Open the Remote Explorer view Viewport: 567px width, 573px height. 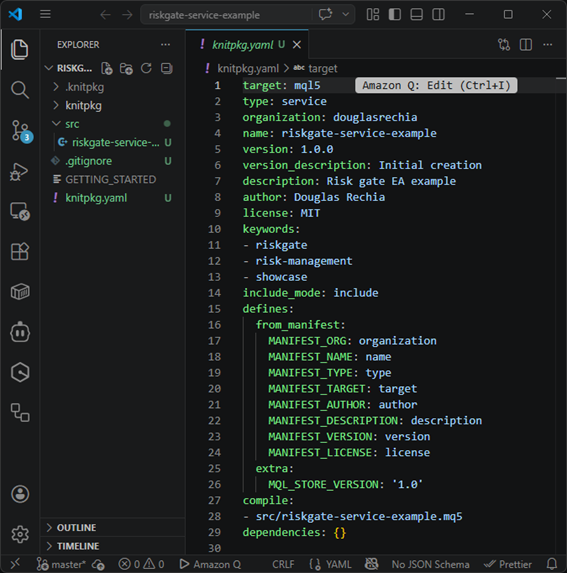pyautogui.click(x=20, y=212)
